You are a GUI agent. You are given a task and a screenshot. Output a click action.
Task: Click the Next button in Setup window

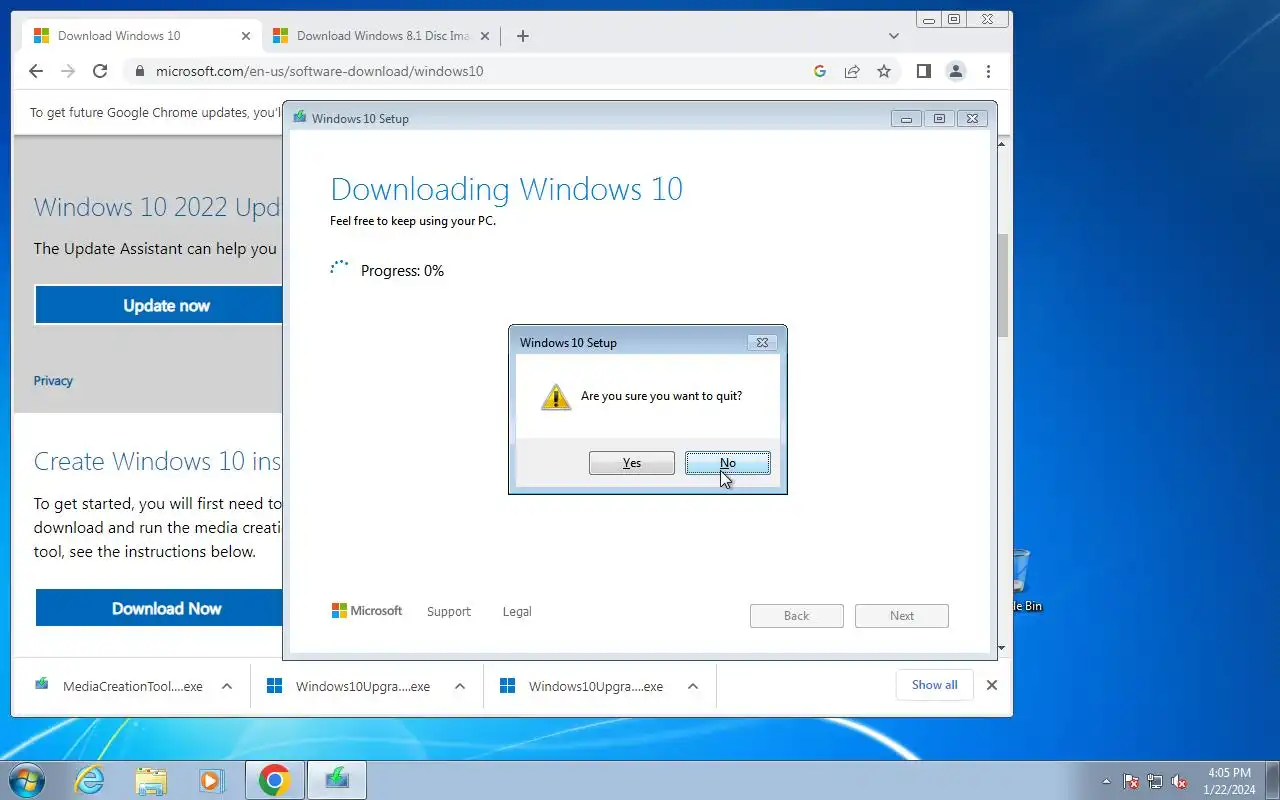[x=901, y=616]
